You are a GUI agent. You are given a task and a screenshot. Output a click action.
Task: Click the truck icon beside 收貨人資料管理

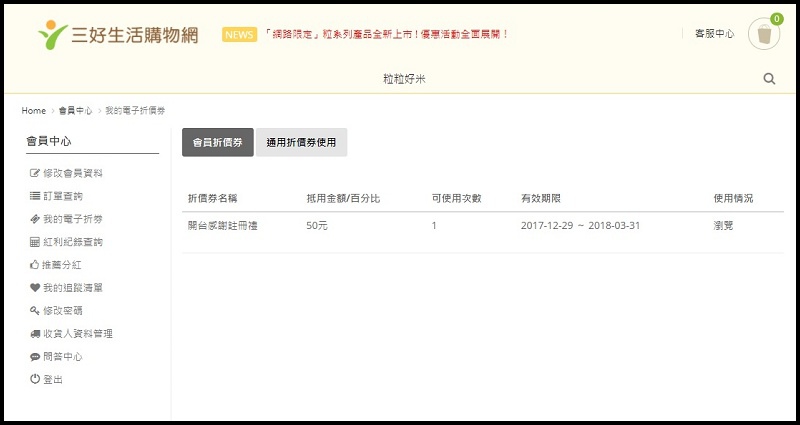(x=35, y=334)
